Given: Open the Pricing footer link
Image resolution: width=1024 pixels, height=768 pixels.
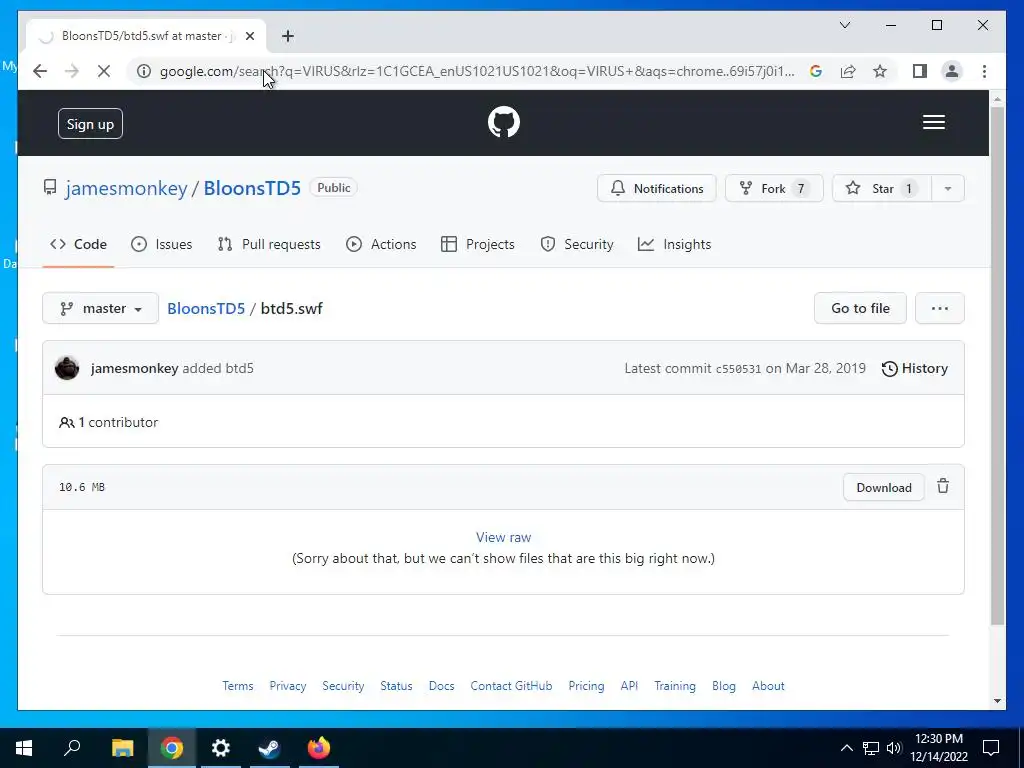Looking at the screenshot, I should pyautogui.click(x=586, y=686).
